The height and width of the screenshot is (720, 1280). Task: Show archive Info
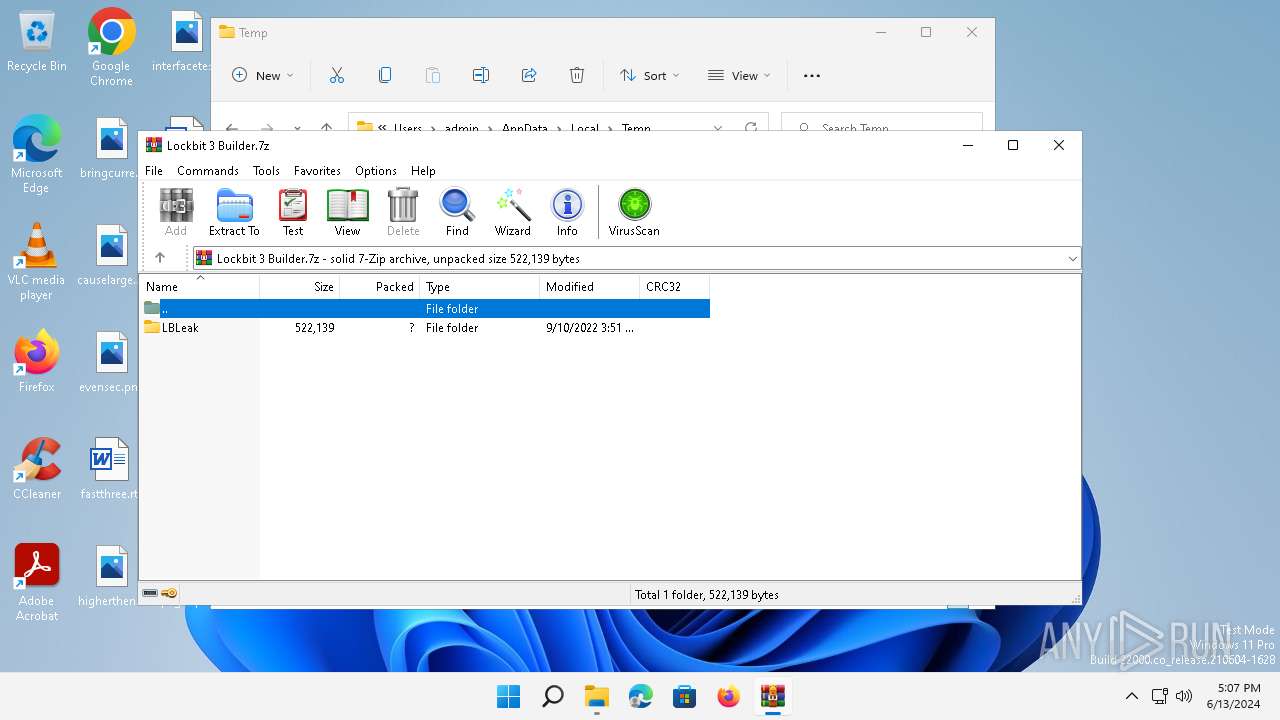tap(567, 212)
